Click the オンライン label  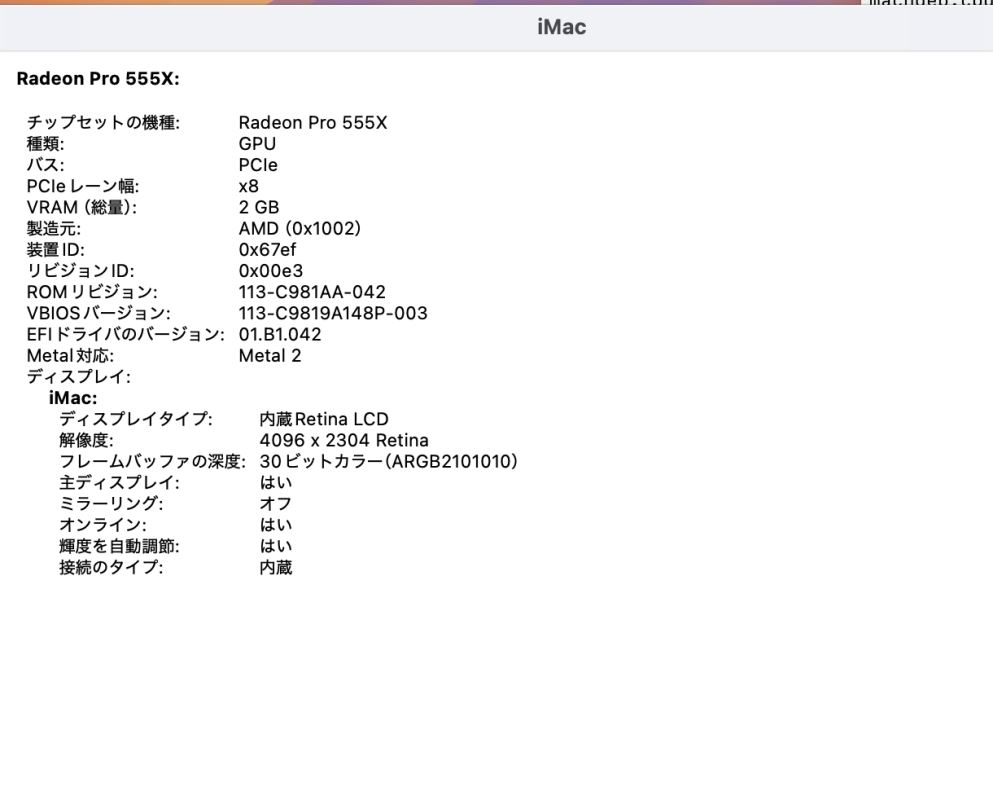tap(103, 525)
